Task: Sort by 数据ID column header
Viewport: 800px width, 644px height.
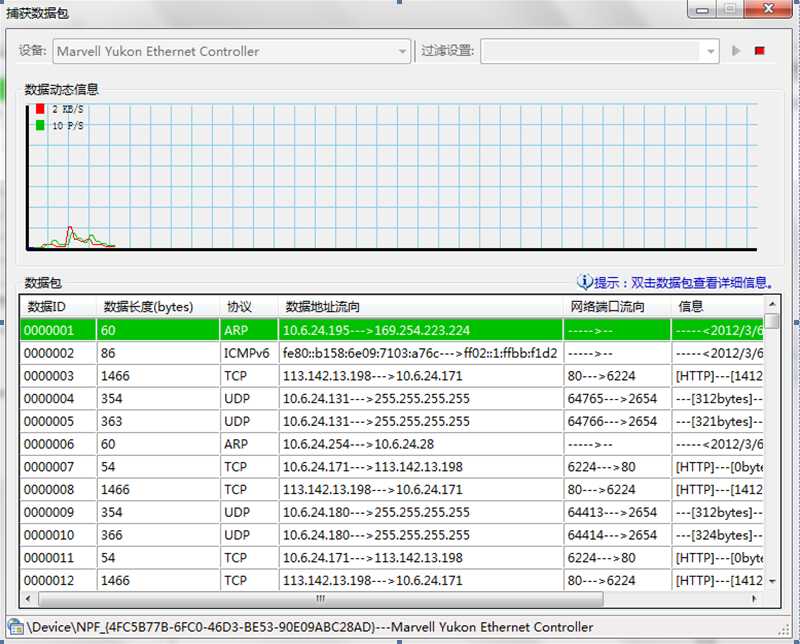Action: [x=58, y=307]
